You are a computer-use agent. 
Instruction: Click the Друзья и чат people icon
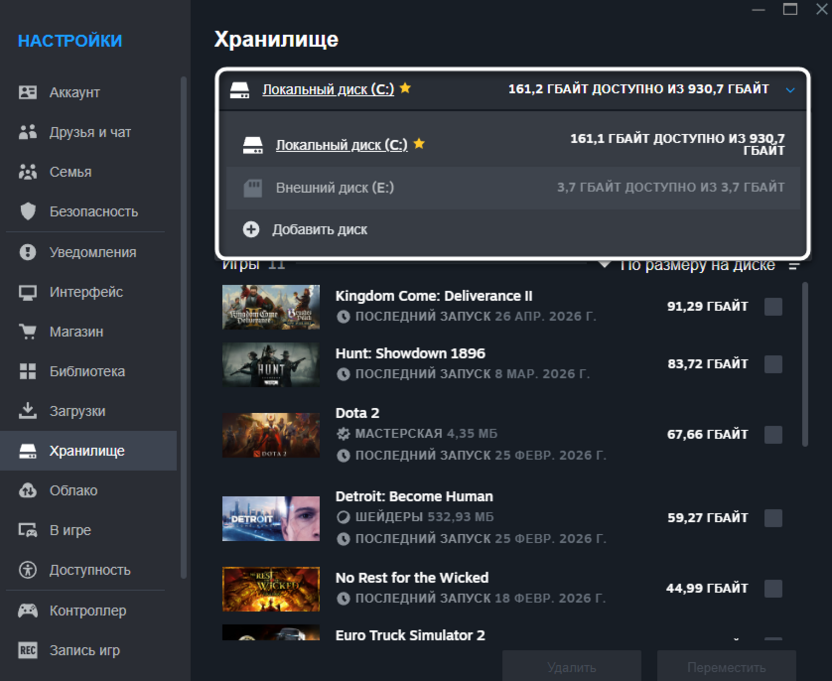pos(28,132)
